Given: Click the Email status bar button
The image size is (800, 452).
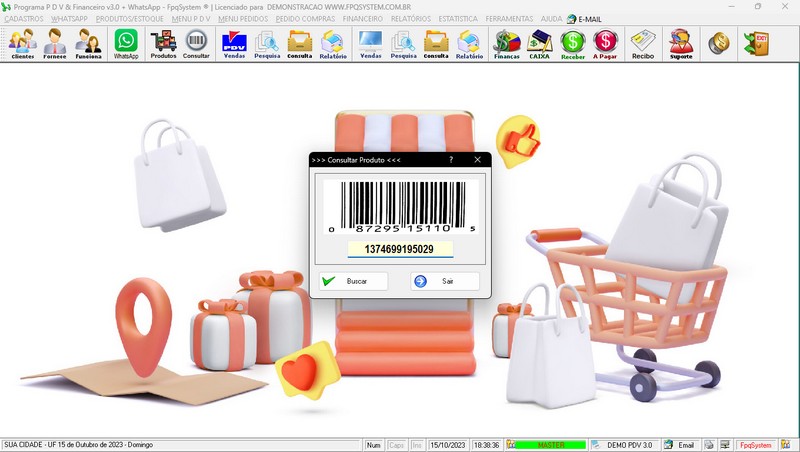Looking at the screenshot, I should point(681,445).
